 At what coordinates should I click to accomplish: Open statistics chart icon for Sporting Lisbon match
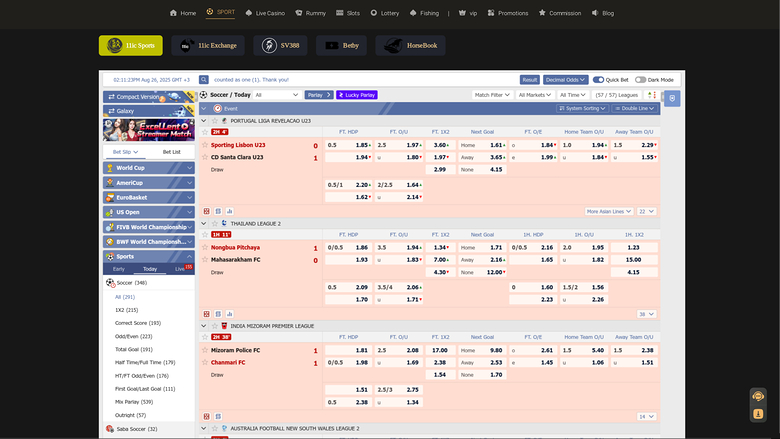tap(229, 211)
